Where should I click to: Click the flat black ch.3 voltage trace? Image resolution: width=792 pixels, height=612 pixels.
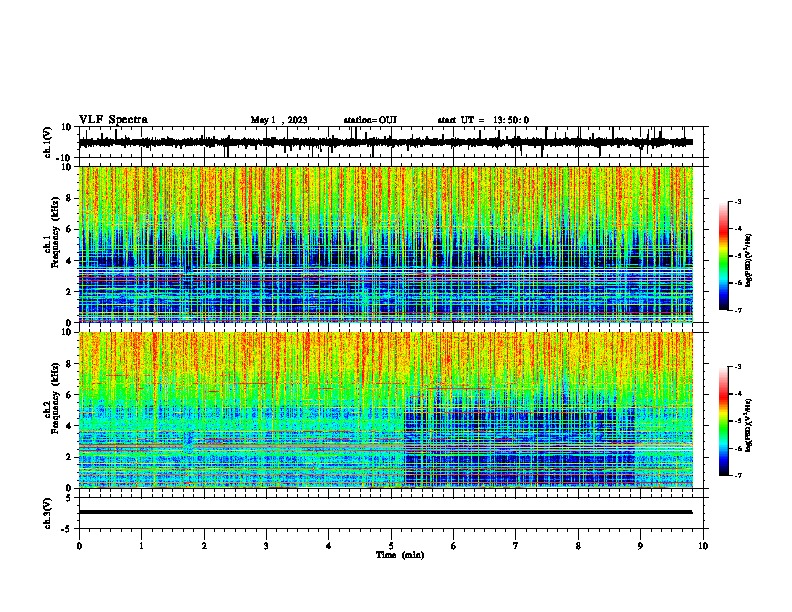[x=385, y=512]
